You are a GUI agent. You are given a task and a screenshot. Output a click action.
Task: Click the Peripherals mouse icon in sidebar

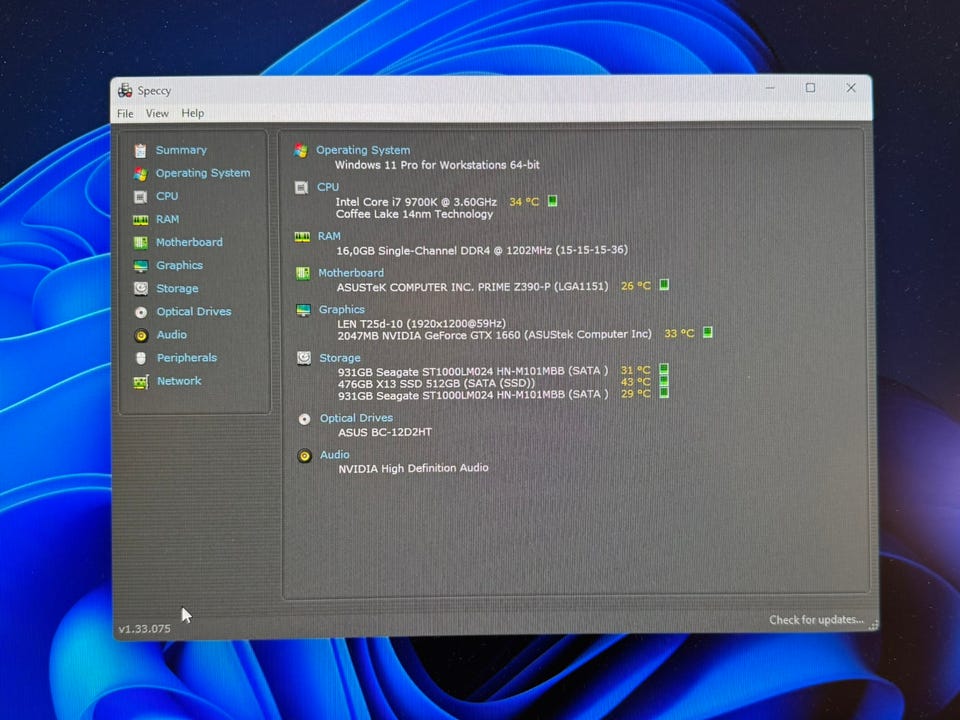141,358
